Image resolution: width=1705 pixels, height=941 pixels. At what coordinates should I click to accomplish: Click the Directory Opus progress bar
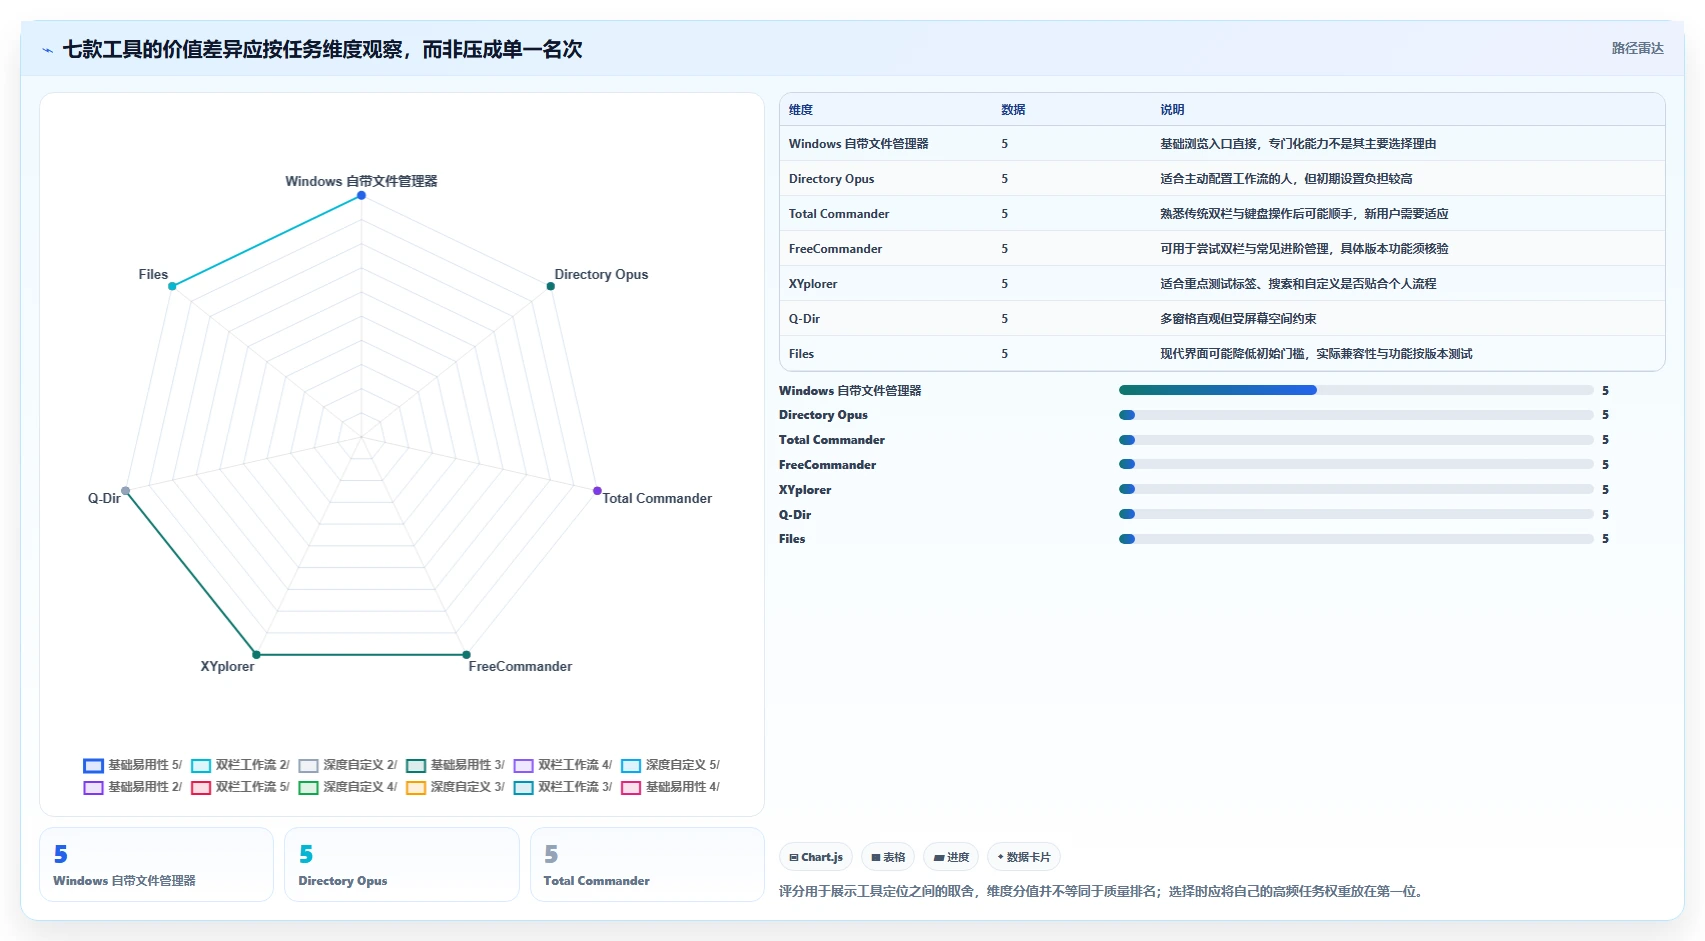1356,415
